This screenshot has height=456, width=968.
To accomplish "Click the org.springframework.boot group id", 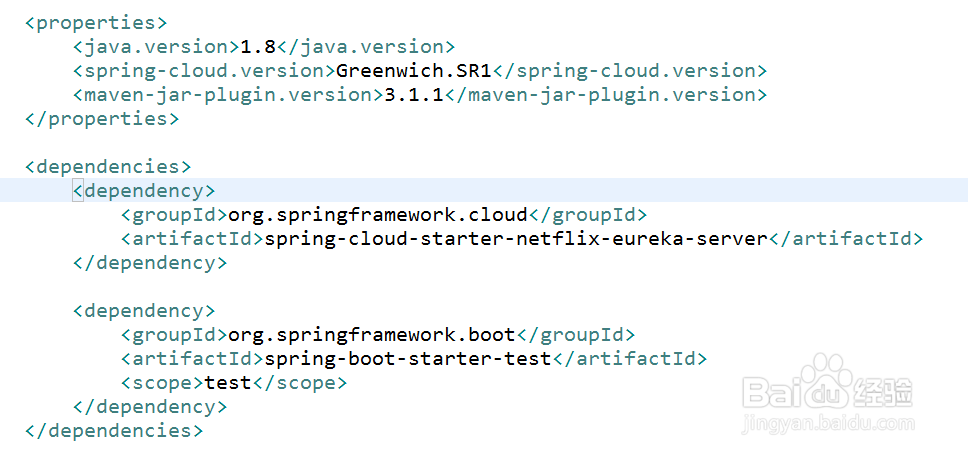I will pyautogui.click(x=372, y=335).
